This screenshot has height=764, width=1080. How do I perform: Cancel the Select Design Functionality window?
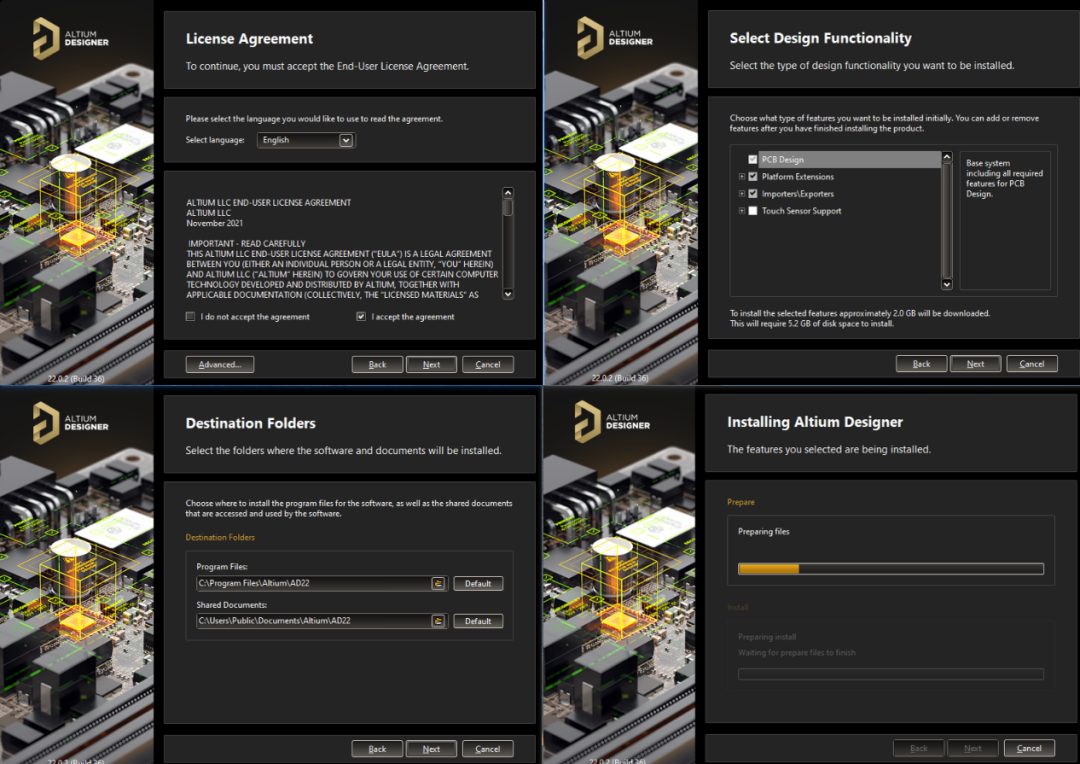tap(1032, 364)
